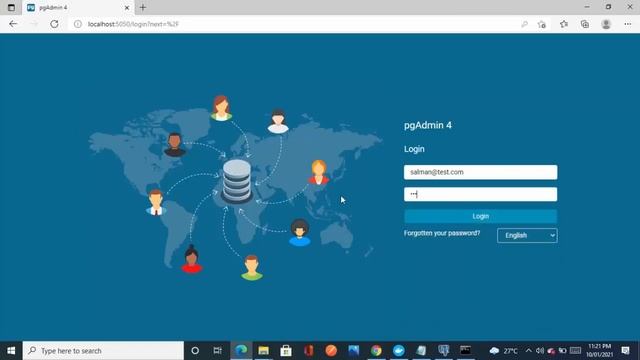Click into the password field
This screenshot has height=360, width=640.
coord(480,194)
